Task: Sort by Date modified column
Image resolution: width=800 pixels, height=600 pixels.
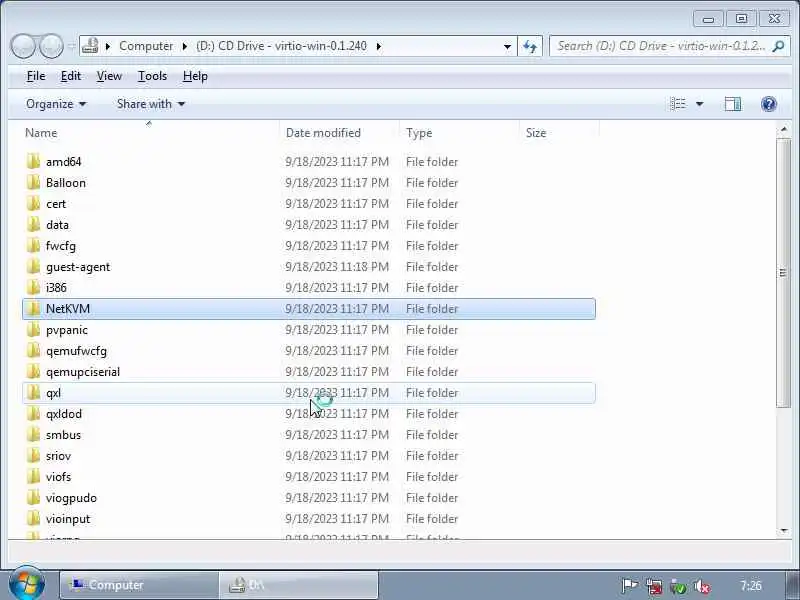Action: [x=339, y=133]
